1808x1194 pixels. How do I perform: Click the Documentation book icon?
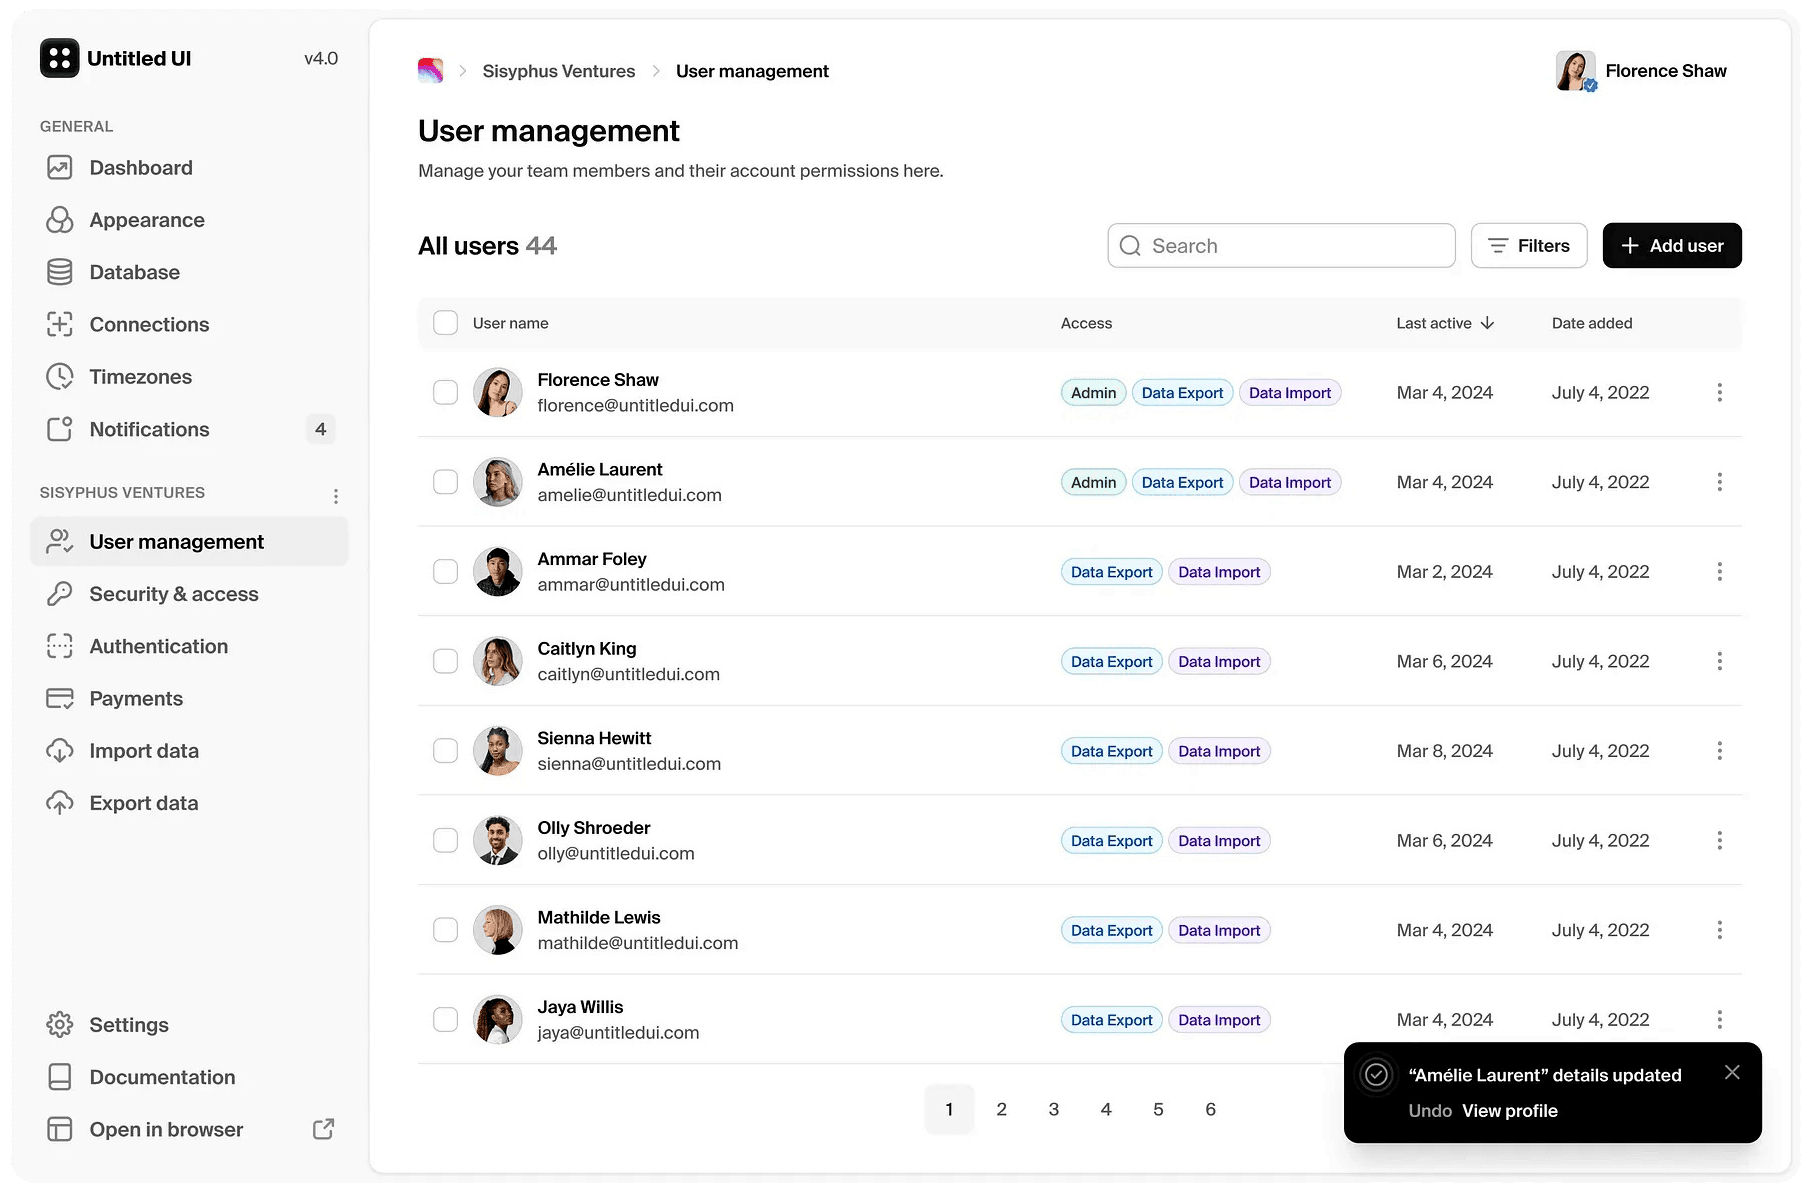(60, 1077)
